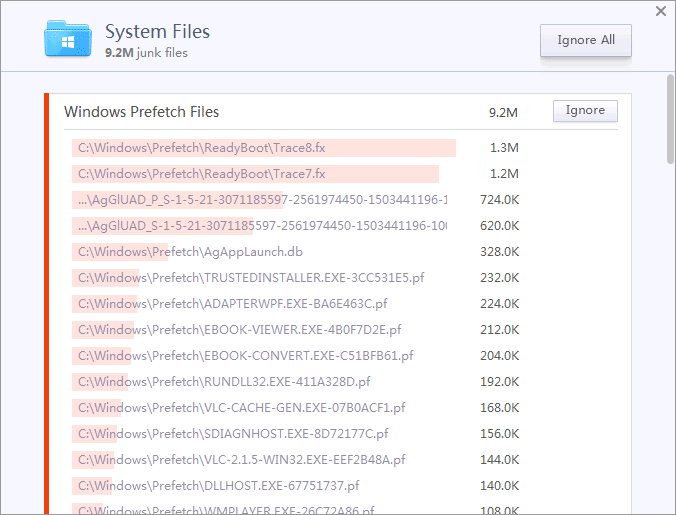
Task: Click the 144.0K size value
Action: point(499,460)
